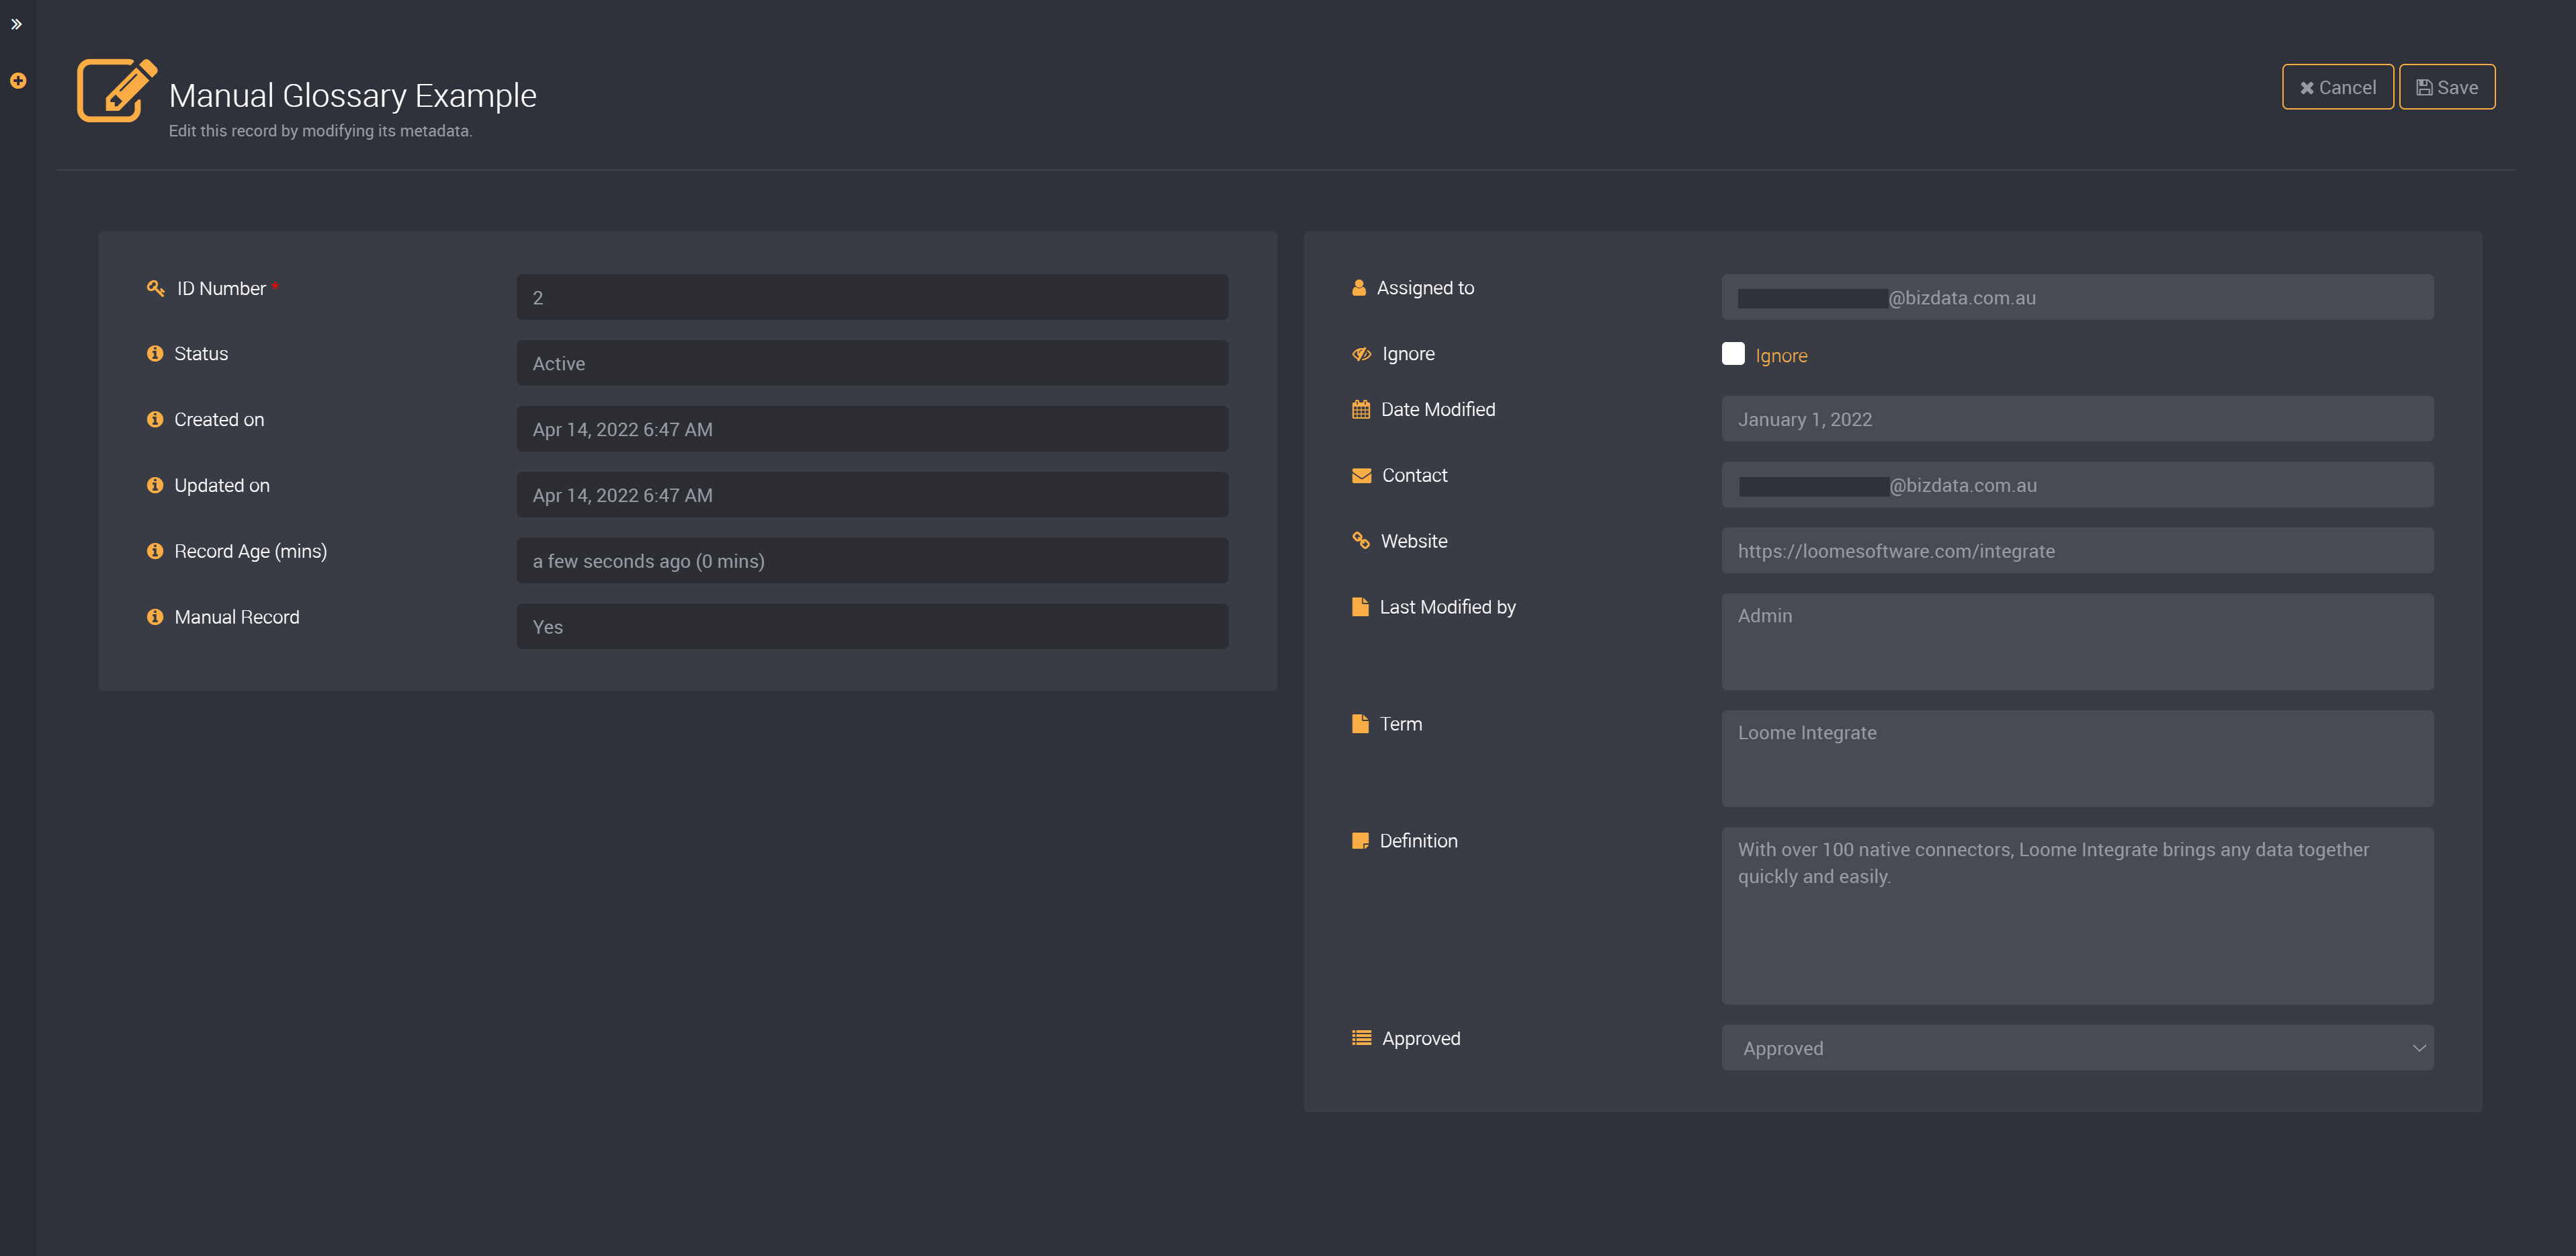Click the orange Ignore checkbox label
Viewport: 2576px width, 1256px height.
pyautogui.click(x=1781, y=356)
